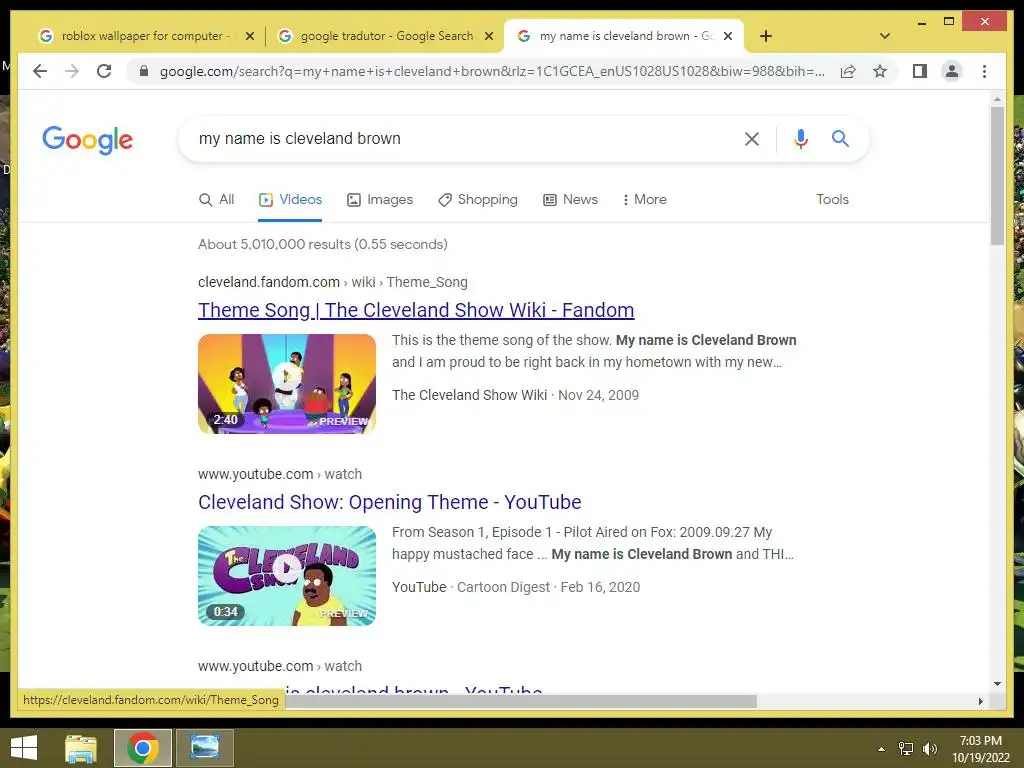
Task: Click the scroll right arrow
Action: pyautogui.click(x=980, y=701)
